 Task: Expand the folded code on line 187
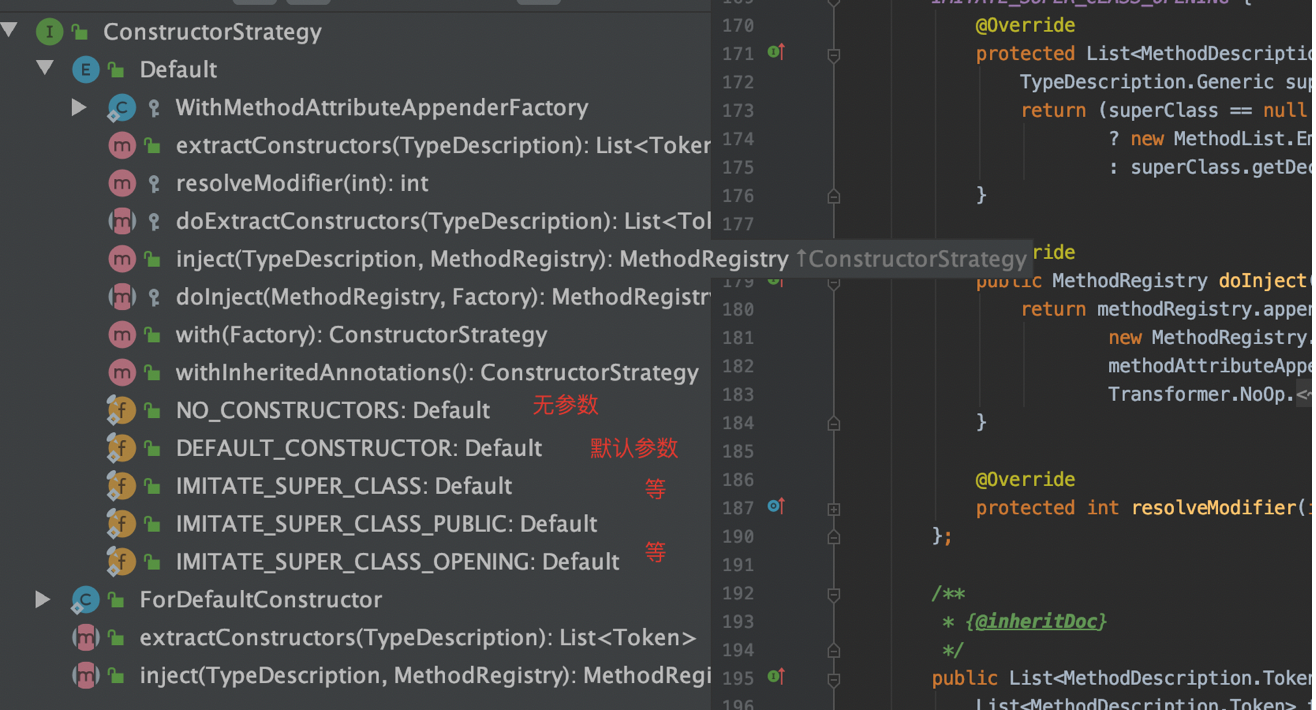(x=833, y=509)
